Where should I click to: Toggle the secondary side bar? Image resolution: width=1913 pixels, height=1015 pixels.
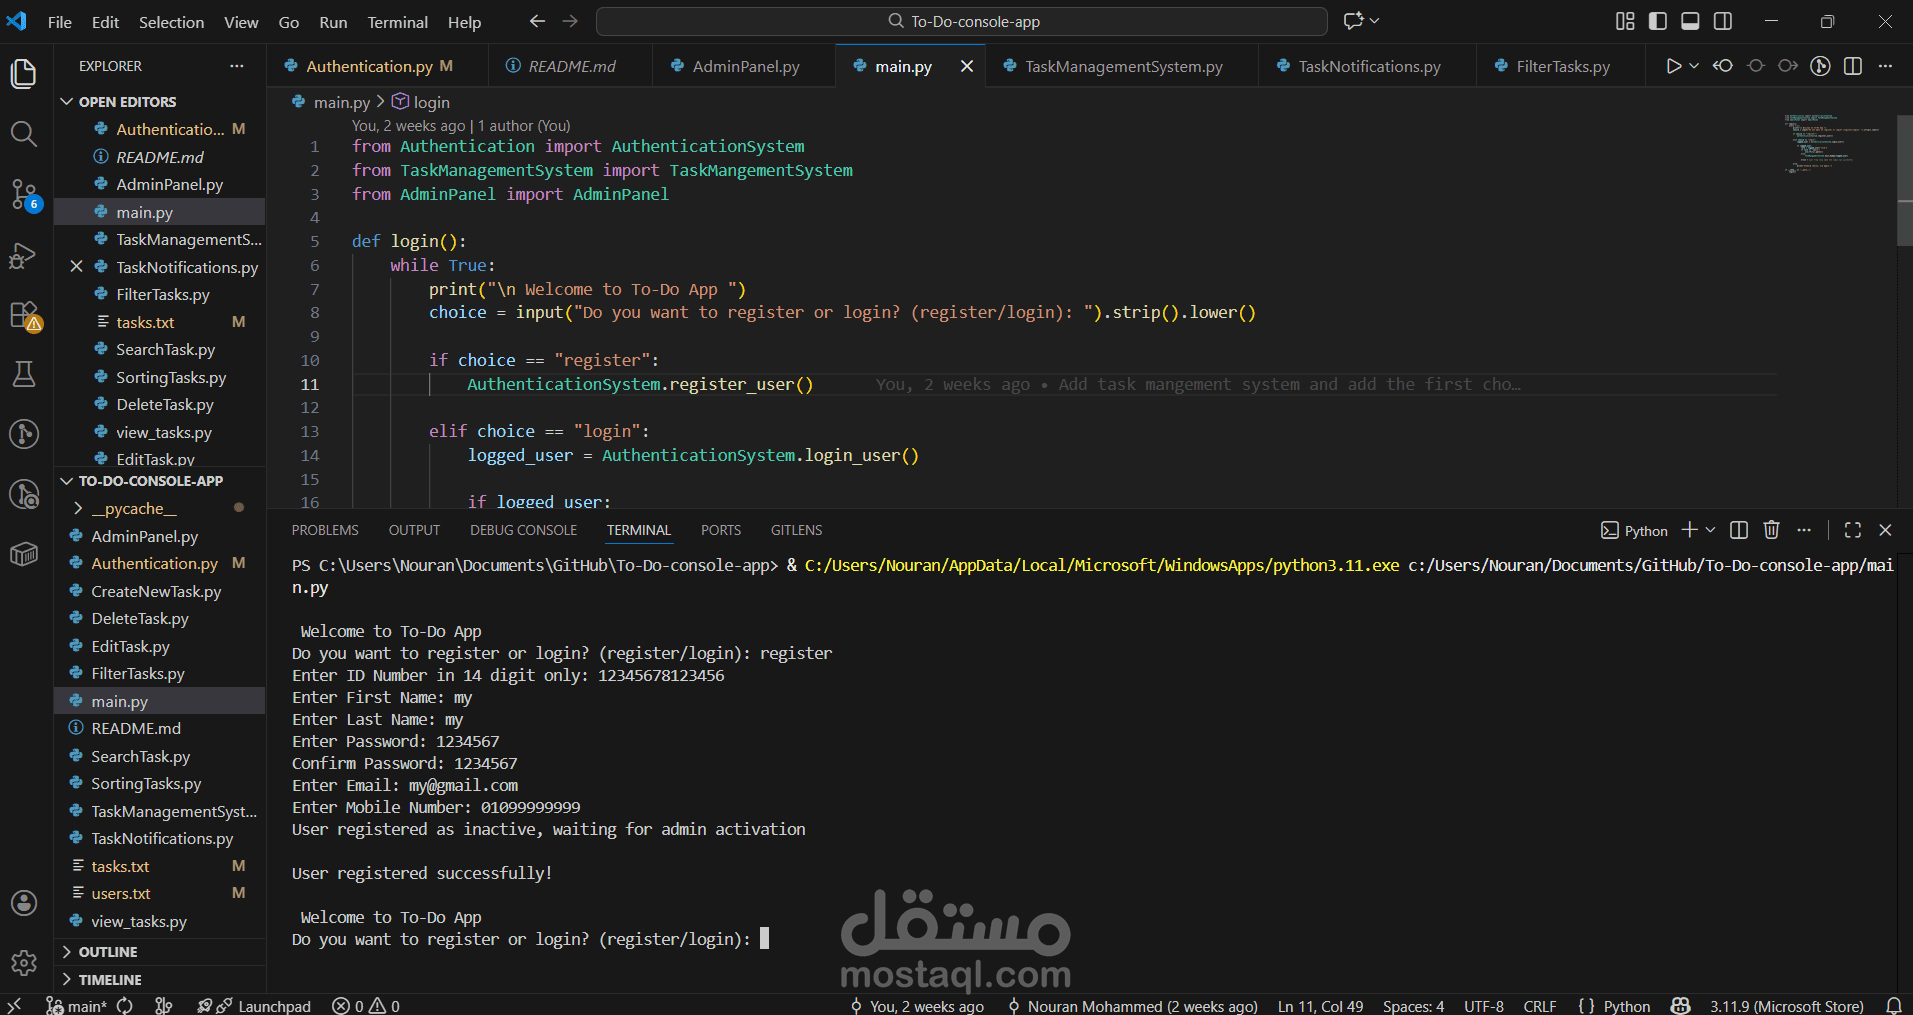coord(1724,21)
